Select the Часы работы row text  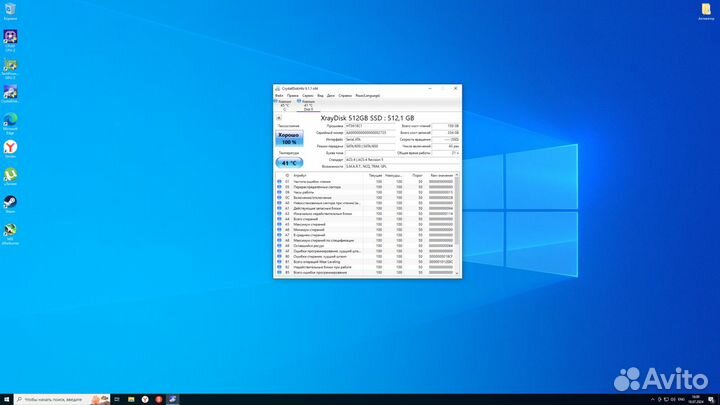coord(304,192)
